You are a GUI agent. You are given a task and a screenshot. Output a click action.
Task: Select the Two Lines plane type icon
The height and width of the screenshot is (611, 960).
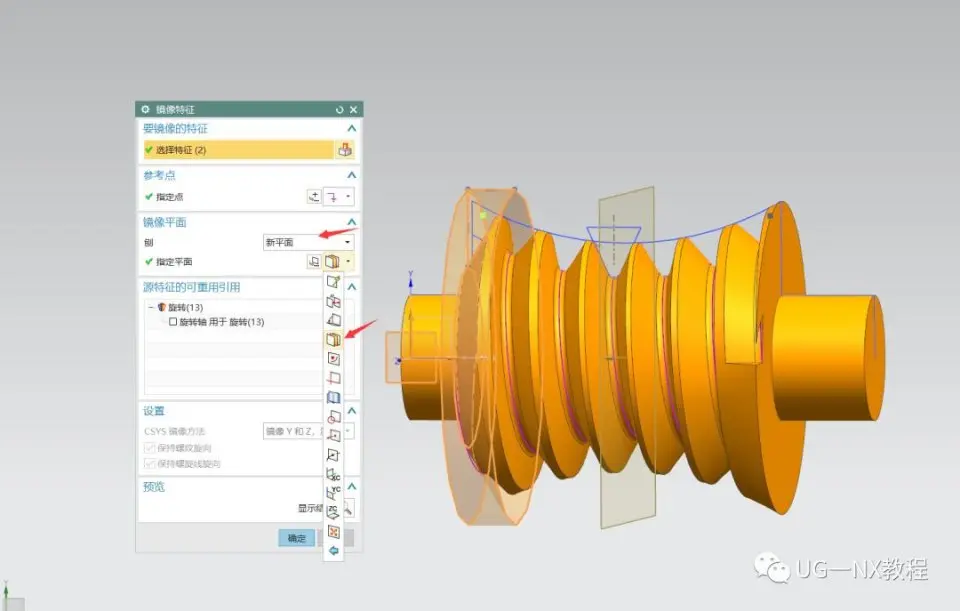(333, 378)
